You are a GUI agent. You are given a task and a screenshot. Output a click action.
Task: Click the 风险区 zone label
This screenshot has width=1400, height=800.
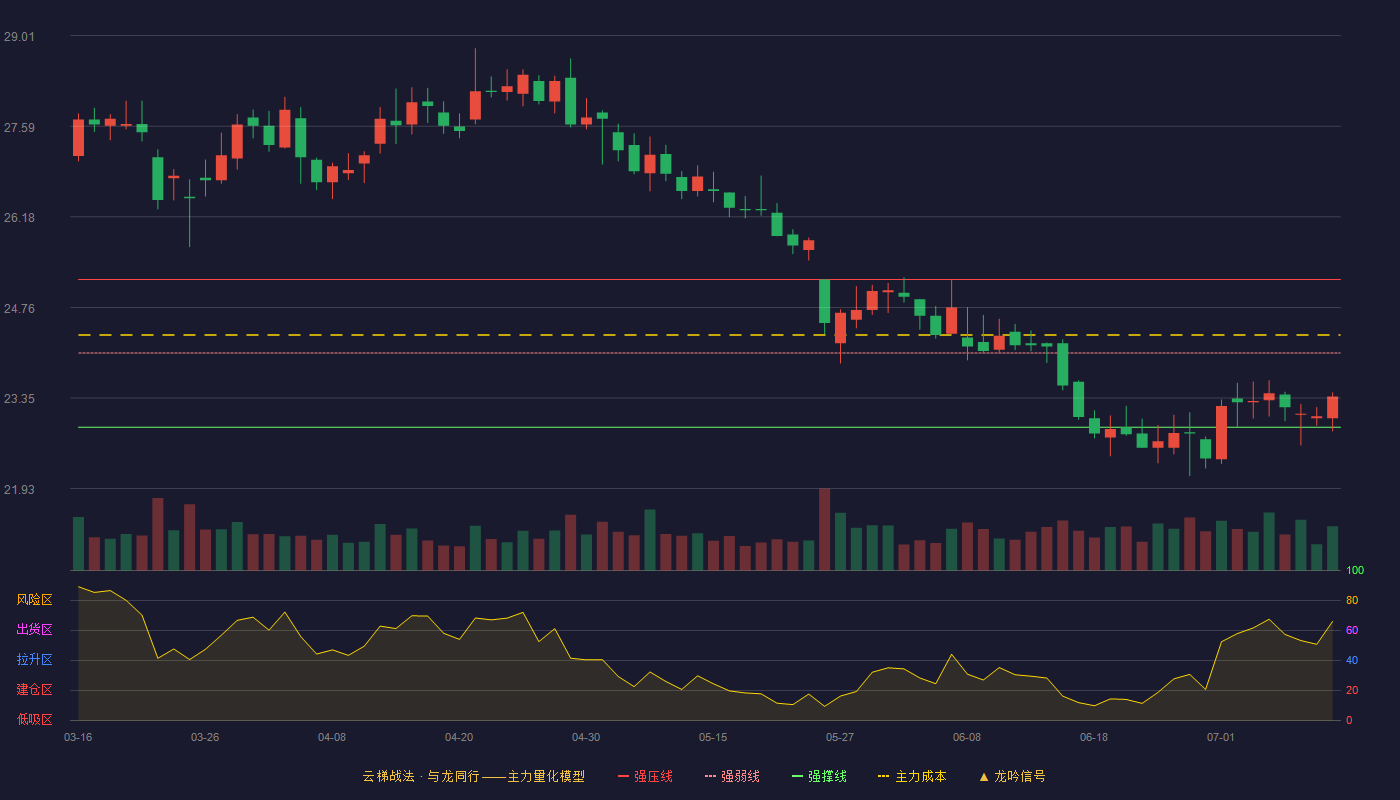click(34, 600)
